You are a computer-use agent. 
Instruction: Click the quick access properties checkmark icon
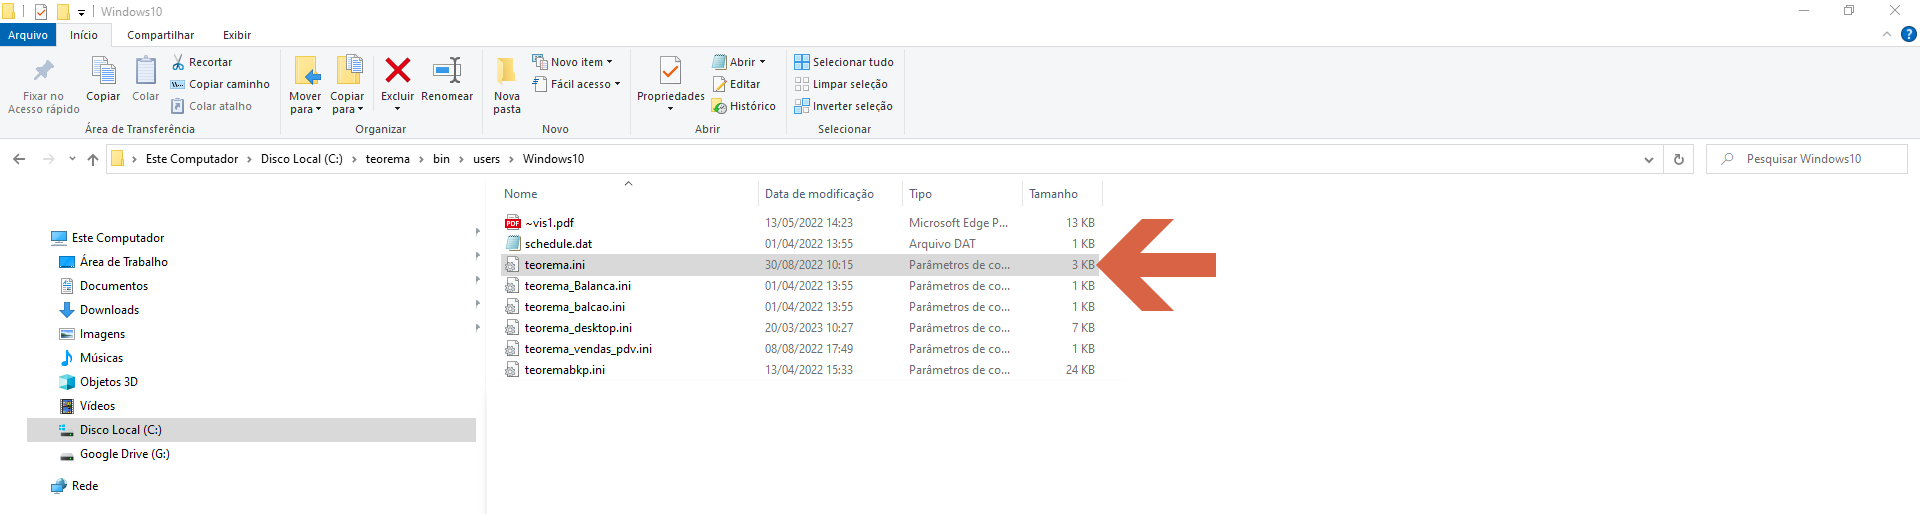click(41, 12)
